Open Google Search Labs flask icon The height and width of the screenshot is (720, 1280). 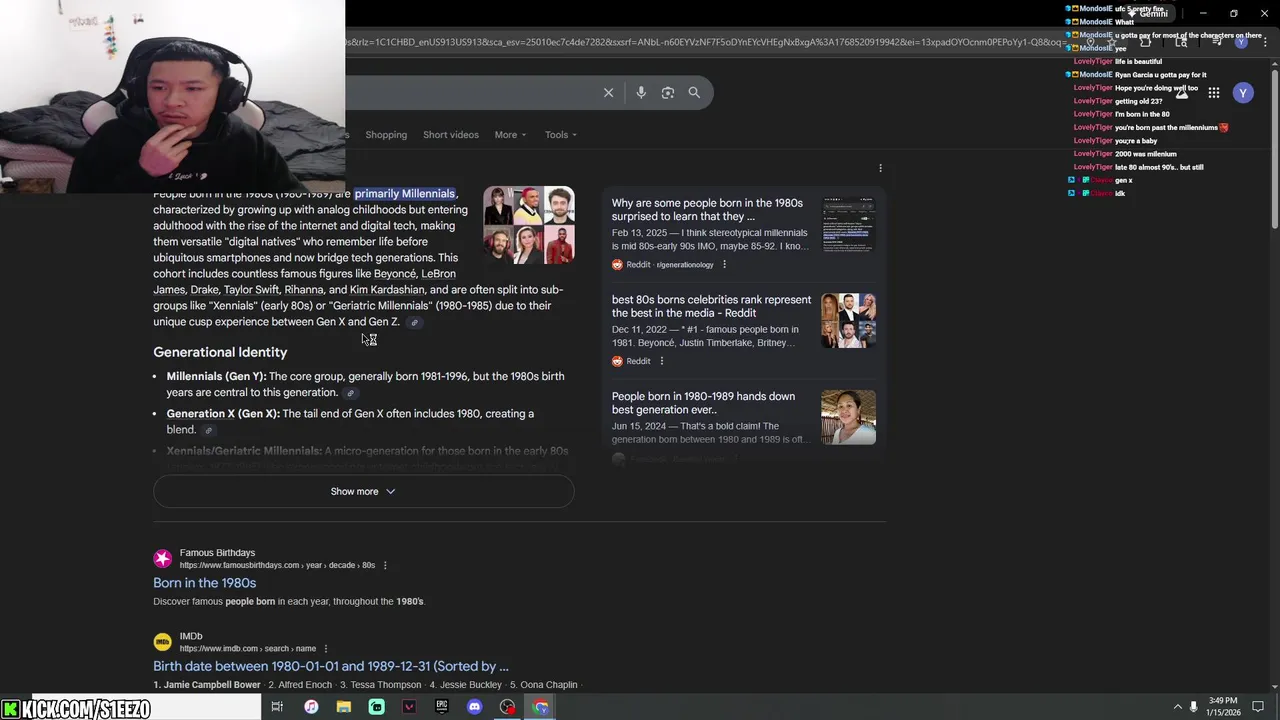point(1182,93)
